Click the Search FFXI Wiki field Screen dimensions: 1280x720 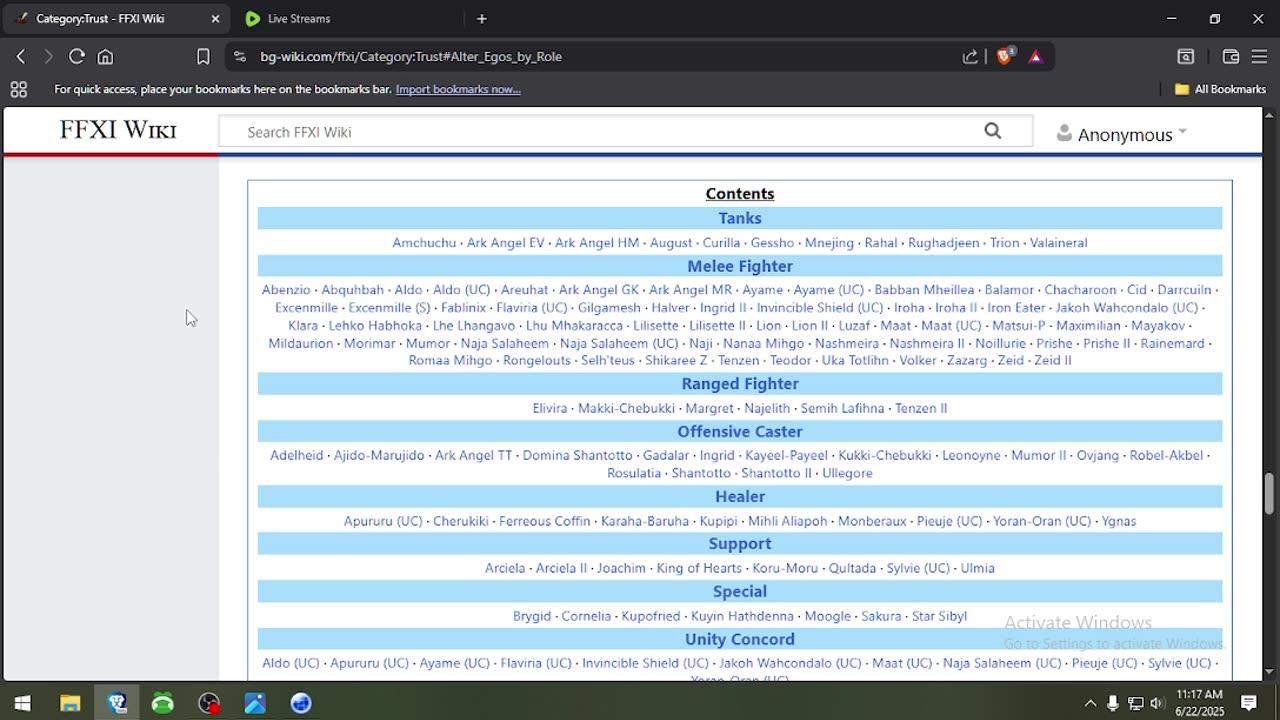click(x=600, y=132)
